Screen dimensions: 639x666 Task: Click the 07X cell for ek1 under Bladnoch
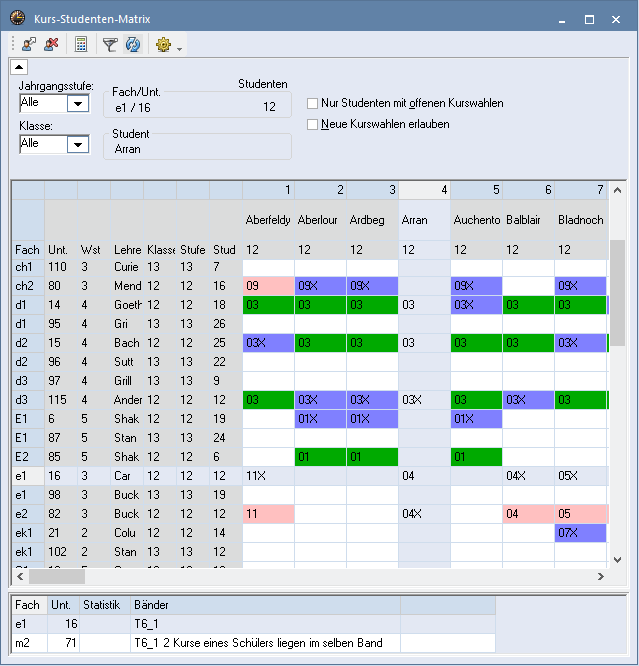point(581,533)
